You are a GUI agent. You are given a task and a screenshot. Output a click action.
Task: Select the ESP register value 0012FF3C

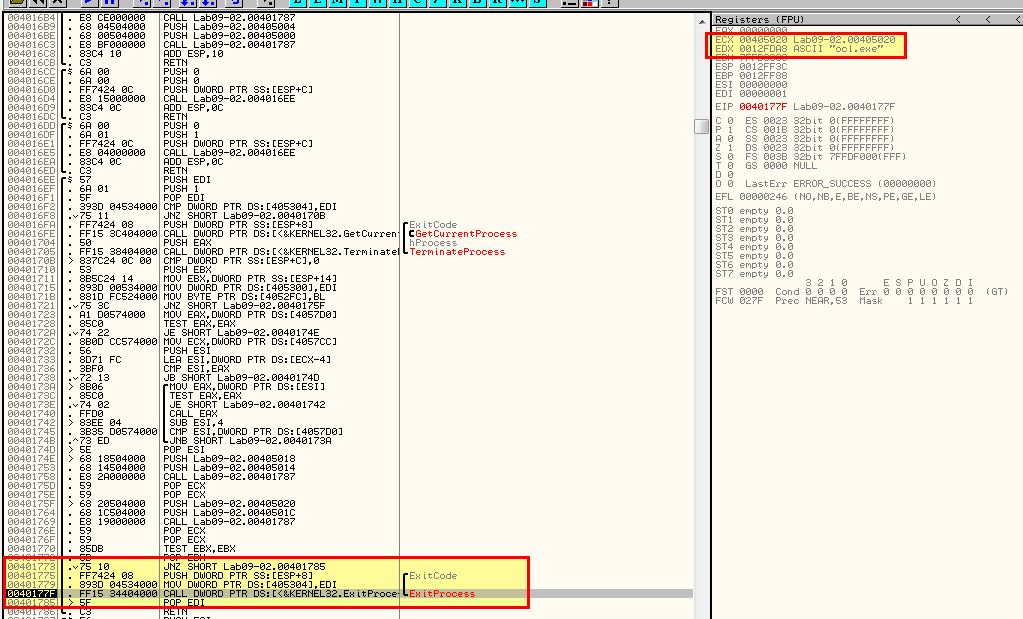click(x=763, y=67)
